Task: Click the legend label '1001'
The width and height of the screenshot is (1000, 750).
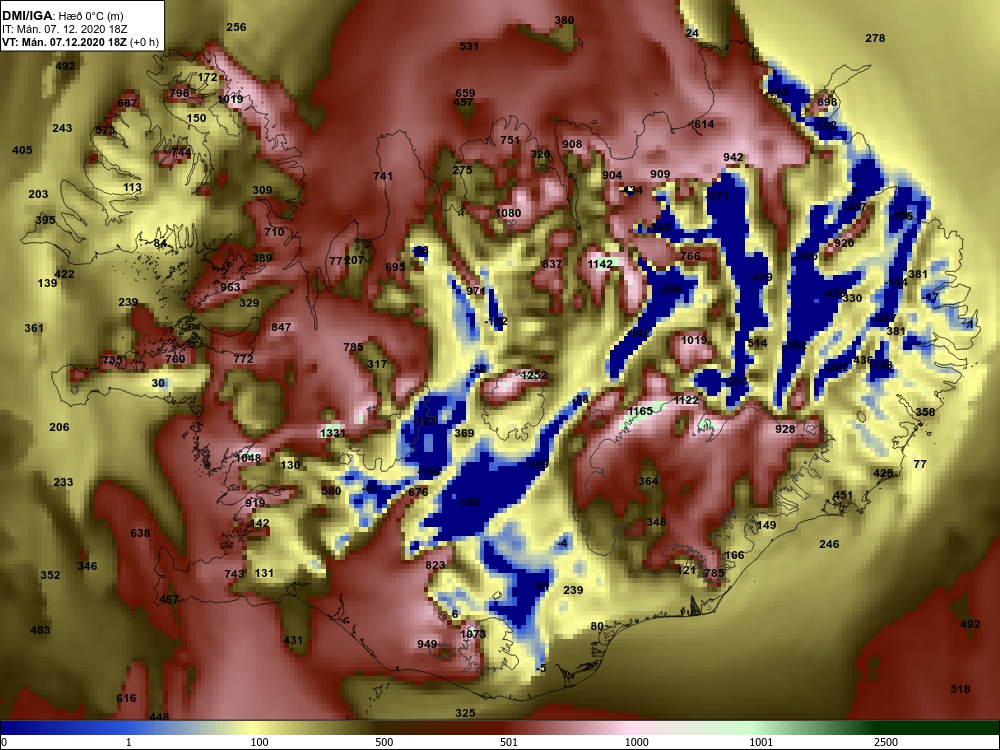Action: [761, 742]
